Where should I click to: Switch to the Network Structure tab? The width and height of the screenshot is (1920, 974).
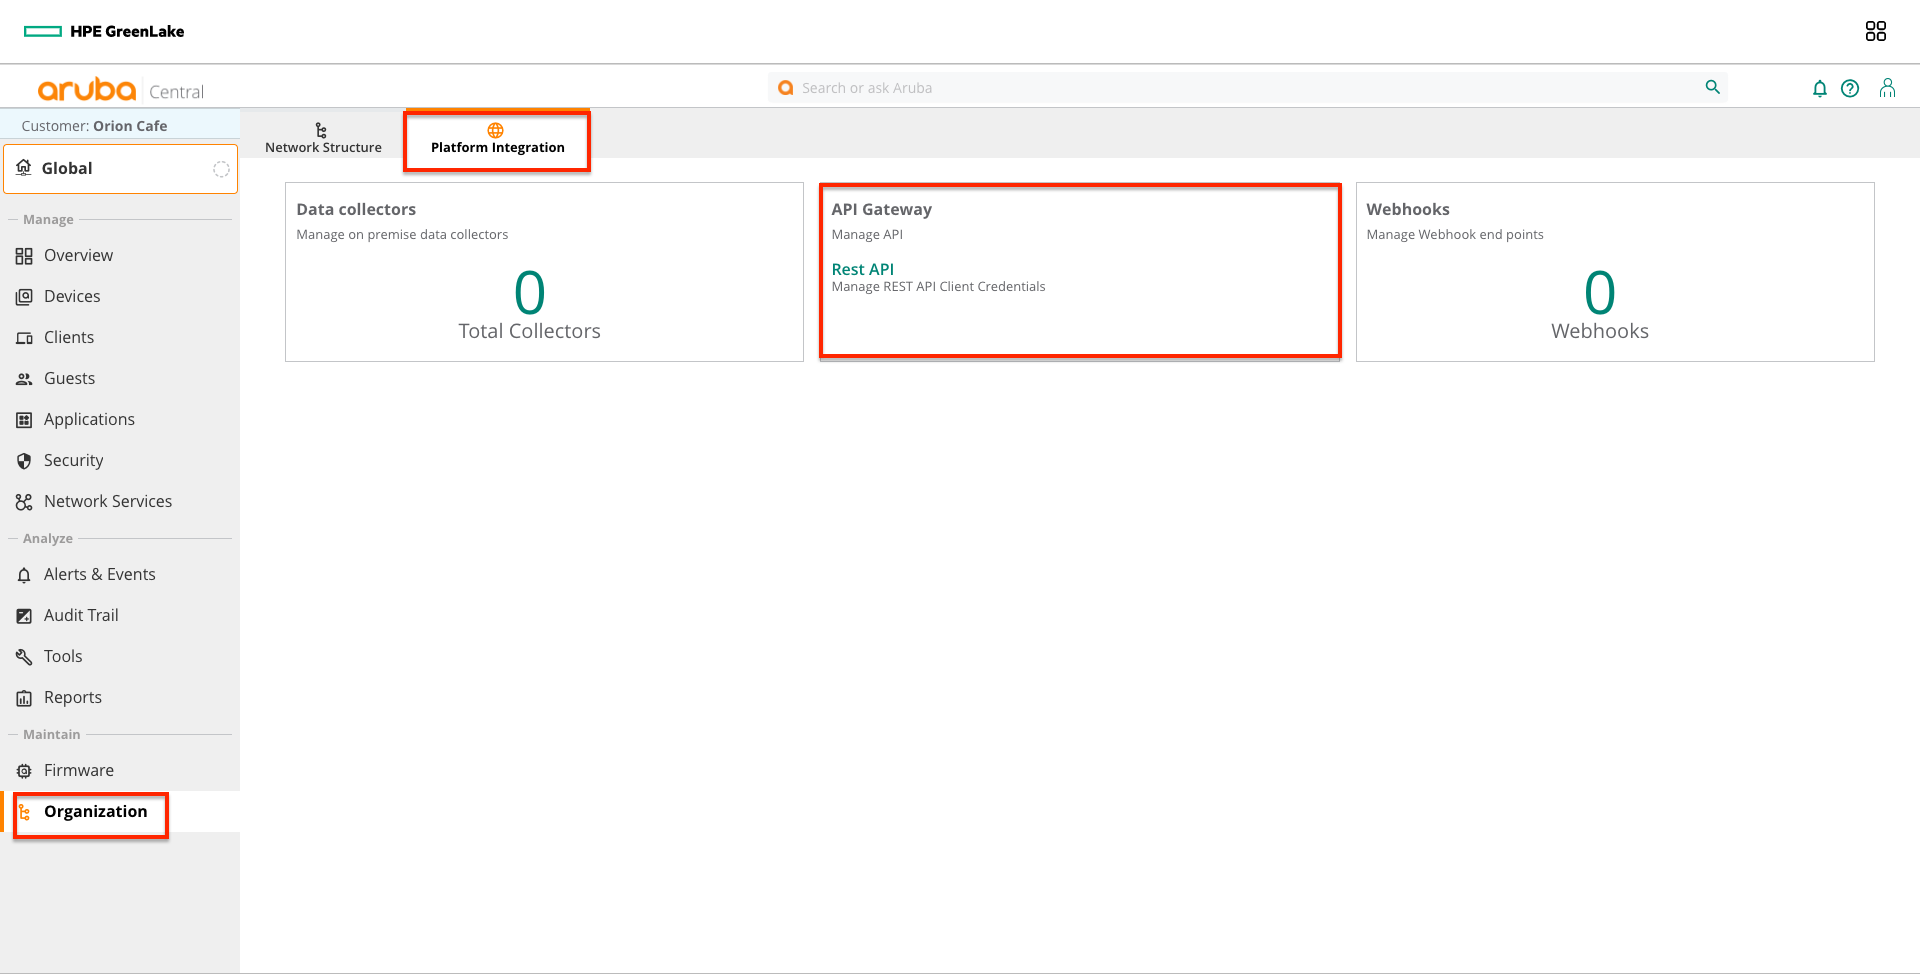(x=323, y=139)
